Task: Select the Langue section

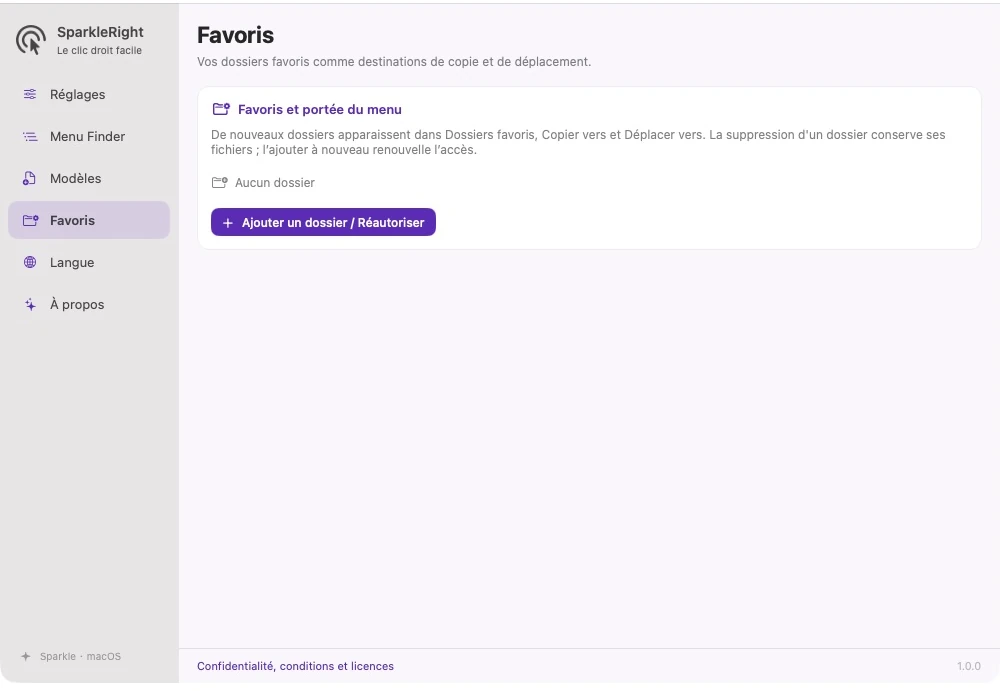Action: pyautogui.click(x=89, y=262)
